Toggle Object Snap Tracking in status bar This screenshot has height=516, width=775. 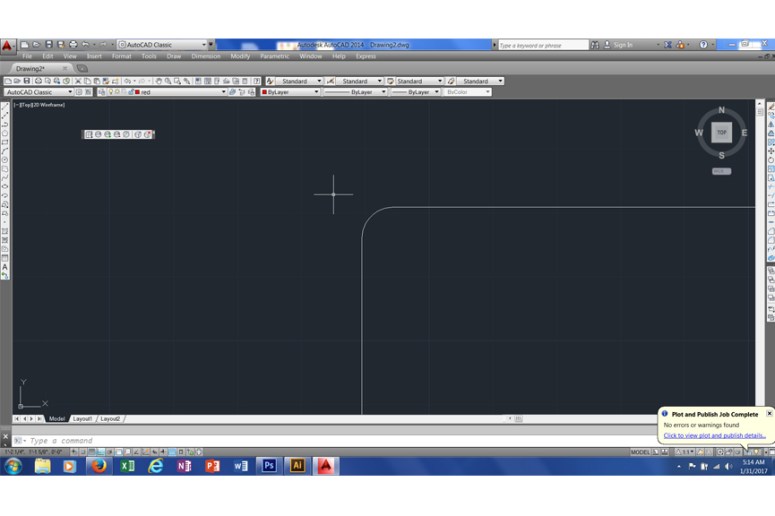click(x=136, y=452)
